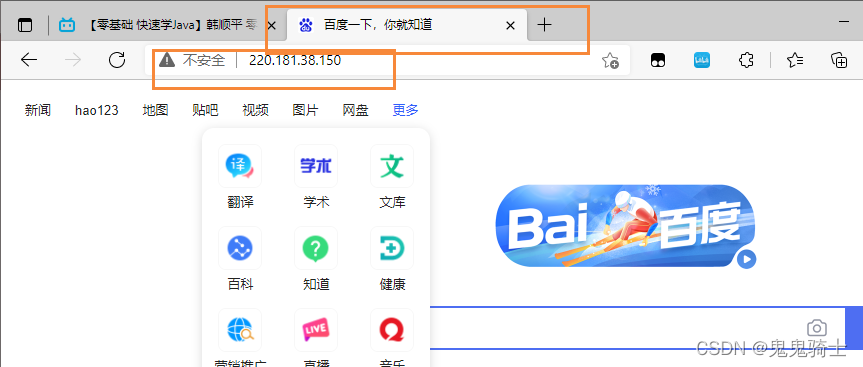Open the hao123 link

[x=97, y=110]
